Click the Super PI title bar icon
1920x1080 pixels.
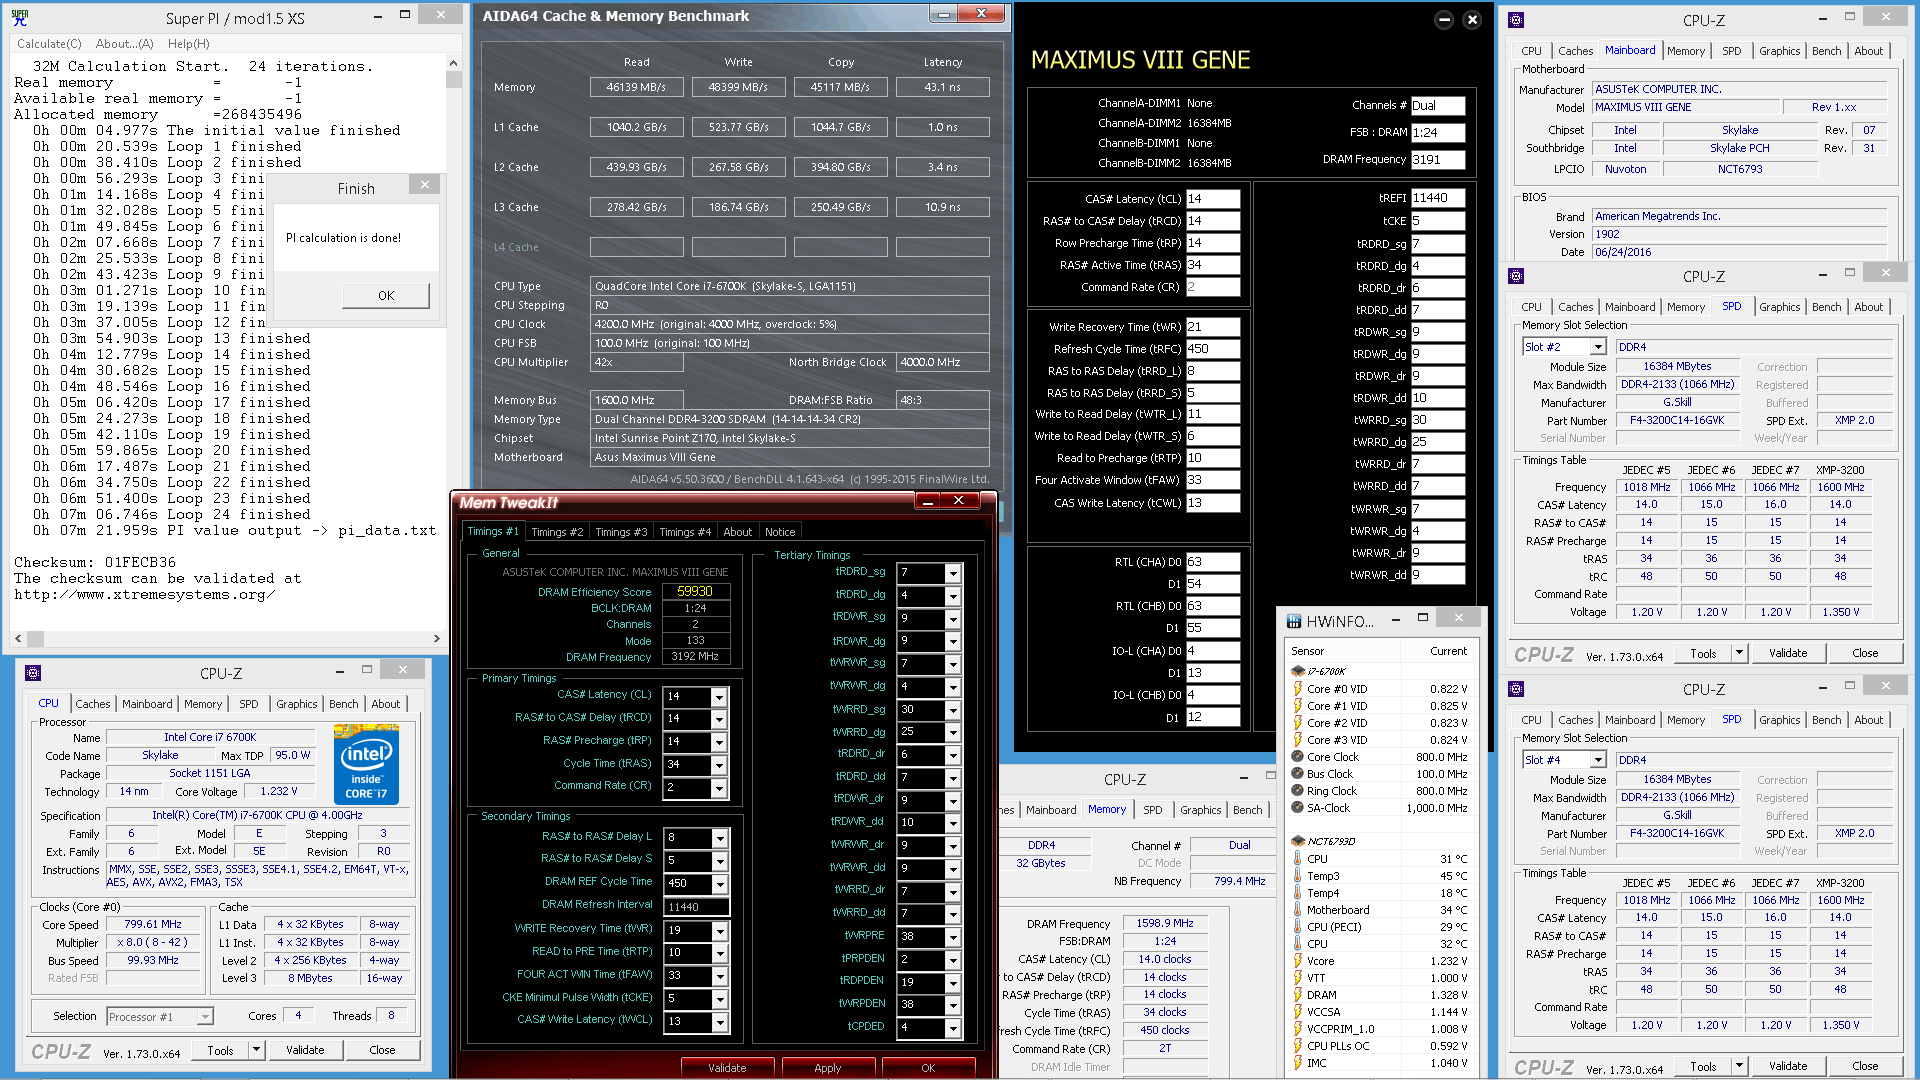pyautogui.click(x=19, y=17)
